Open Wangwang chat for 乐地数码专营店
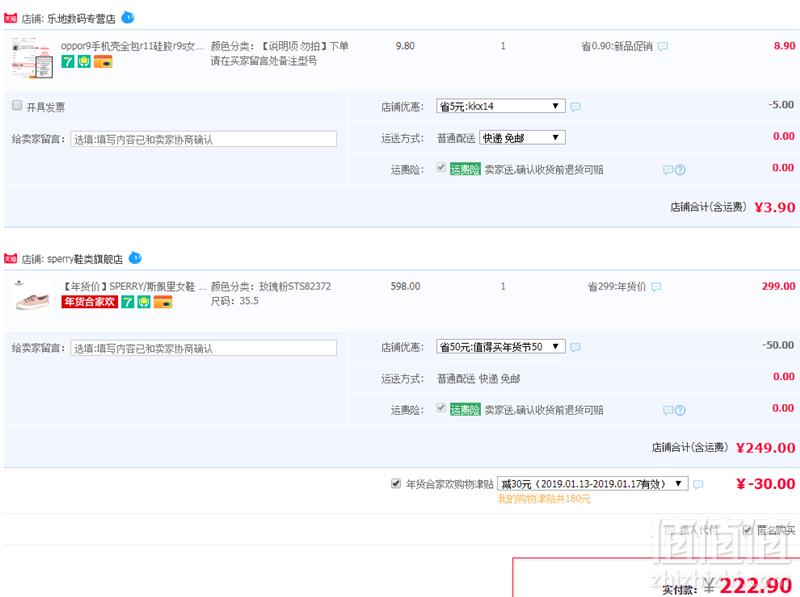The image size is (800, 597). click(128, 18)
